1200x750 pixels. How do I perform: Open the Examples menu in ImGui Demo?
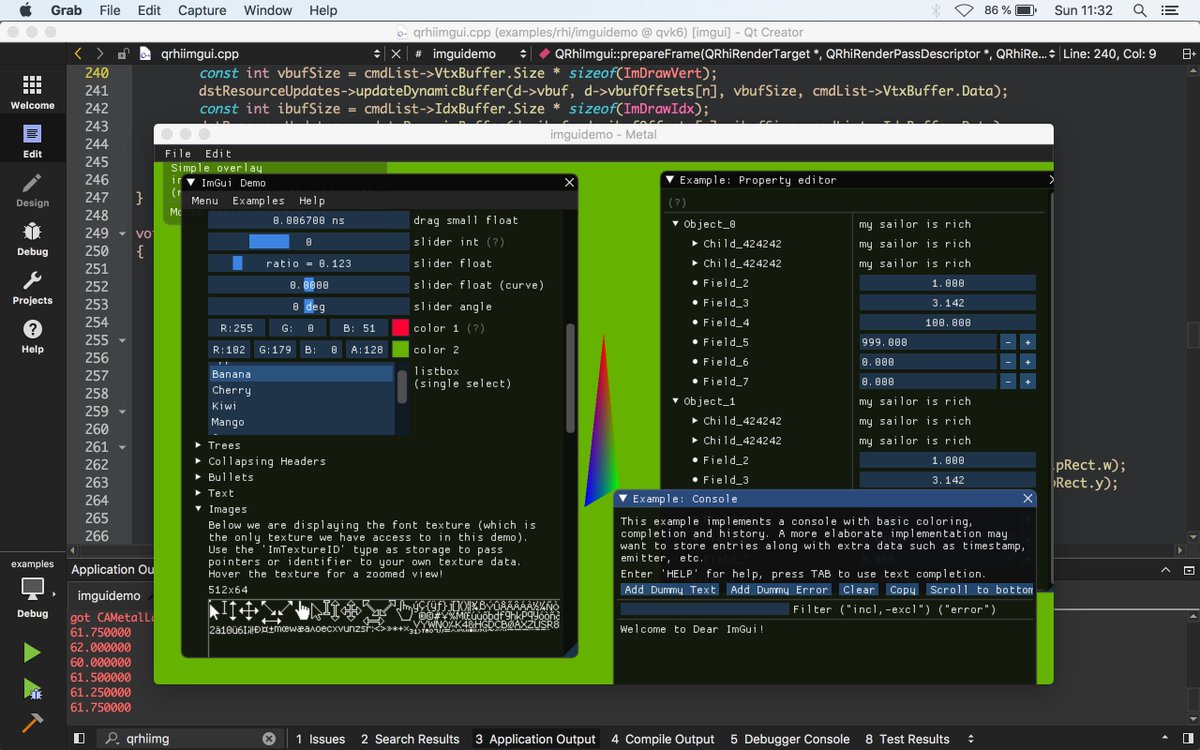point(261,200)
